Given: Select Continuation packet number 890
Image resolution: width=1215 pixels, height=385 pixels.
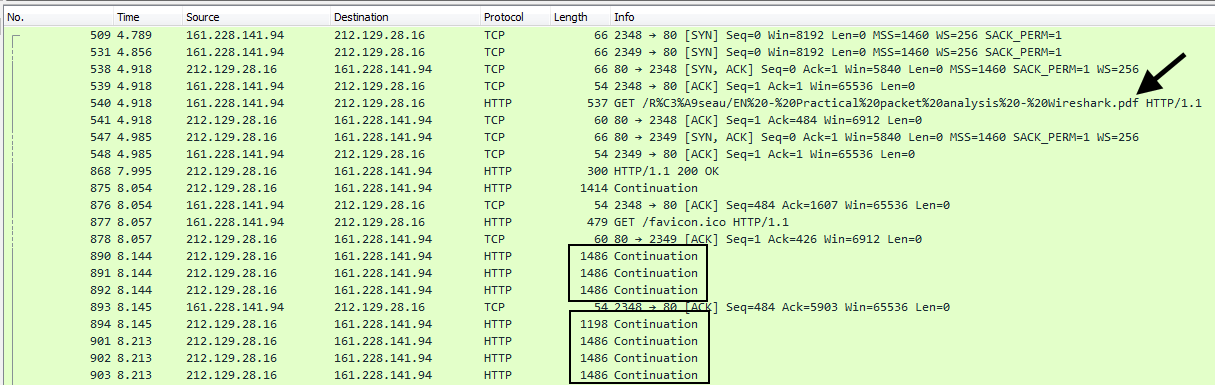Looking at the screenshot, I should click(x=607, y=256).
